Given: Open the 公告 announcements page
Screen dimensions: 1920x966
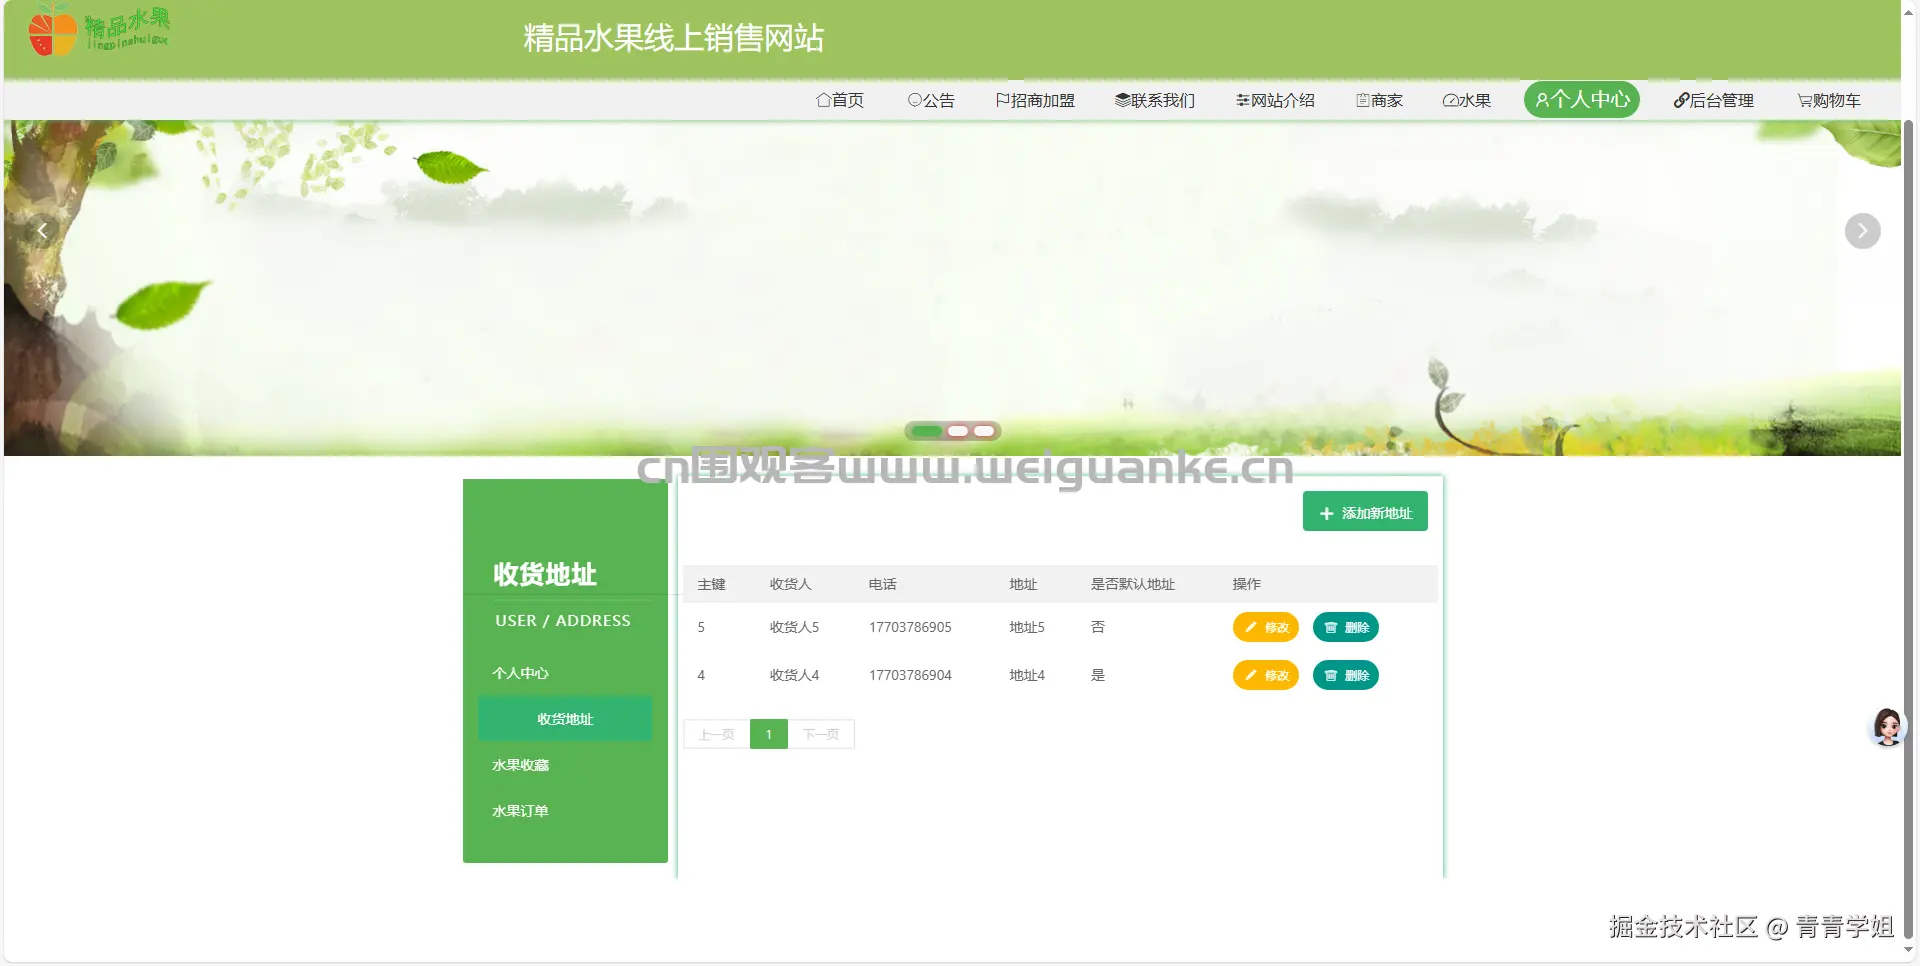Looking at the screenshot, I should coord(931,100).
